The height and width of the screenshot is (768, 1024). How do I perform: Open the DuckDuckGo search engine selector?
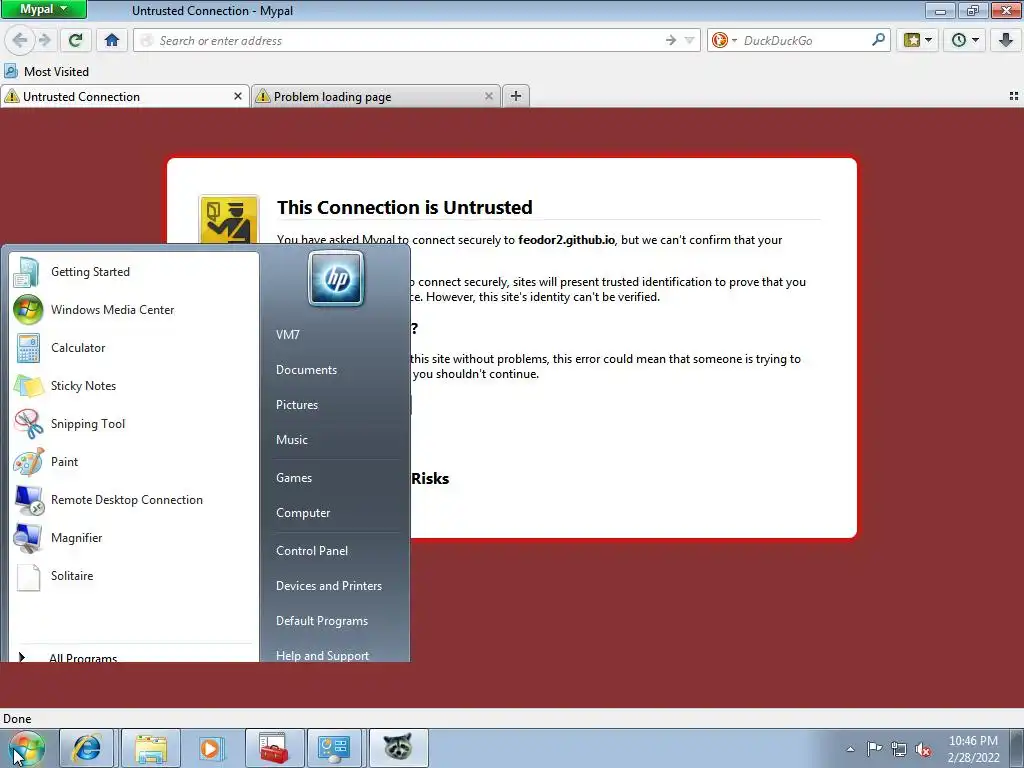[724, 40]
